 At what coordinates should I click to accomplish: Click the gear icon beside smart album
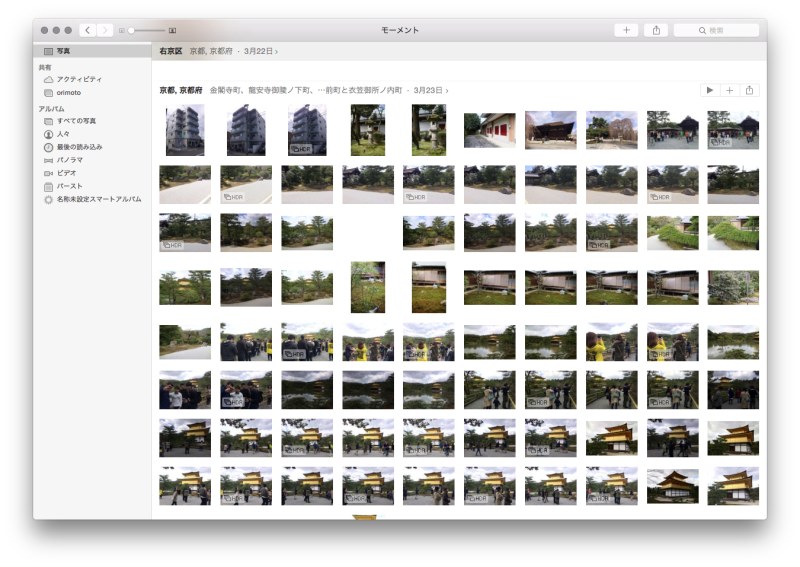pyautogui.click(x=48, y=200)
